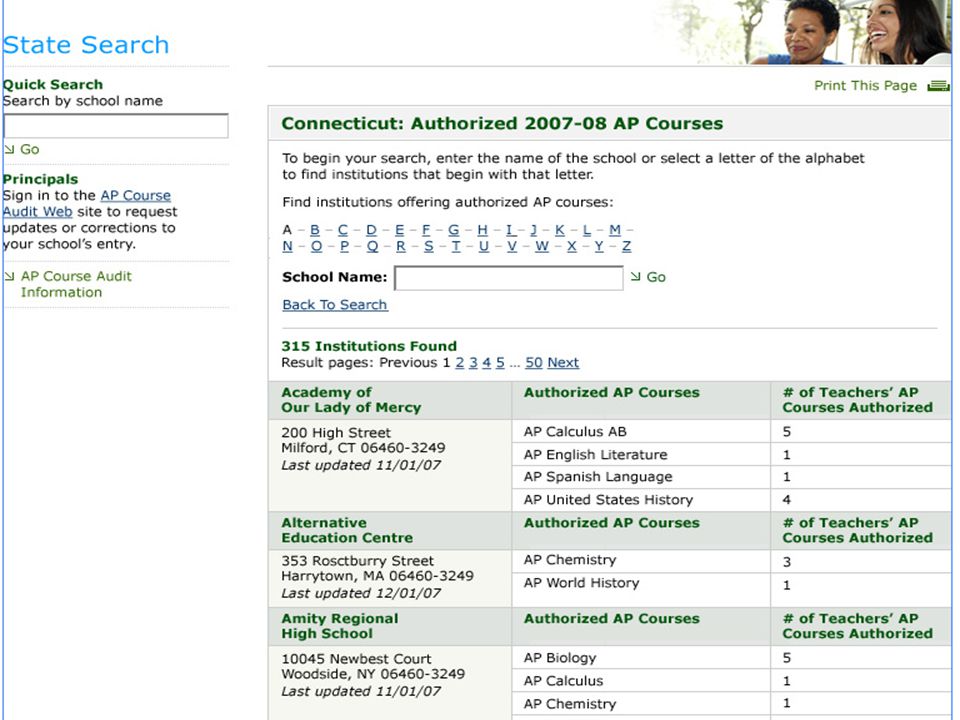The width and height of the screenshot is (960, 720).
Task: Click the arrow icon beside AP Course Audit Information
Action: point(9,276)
